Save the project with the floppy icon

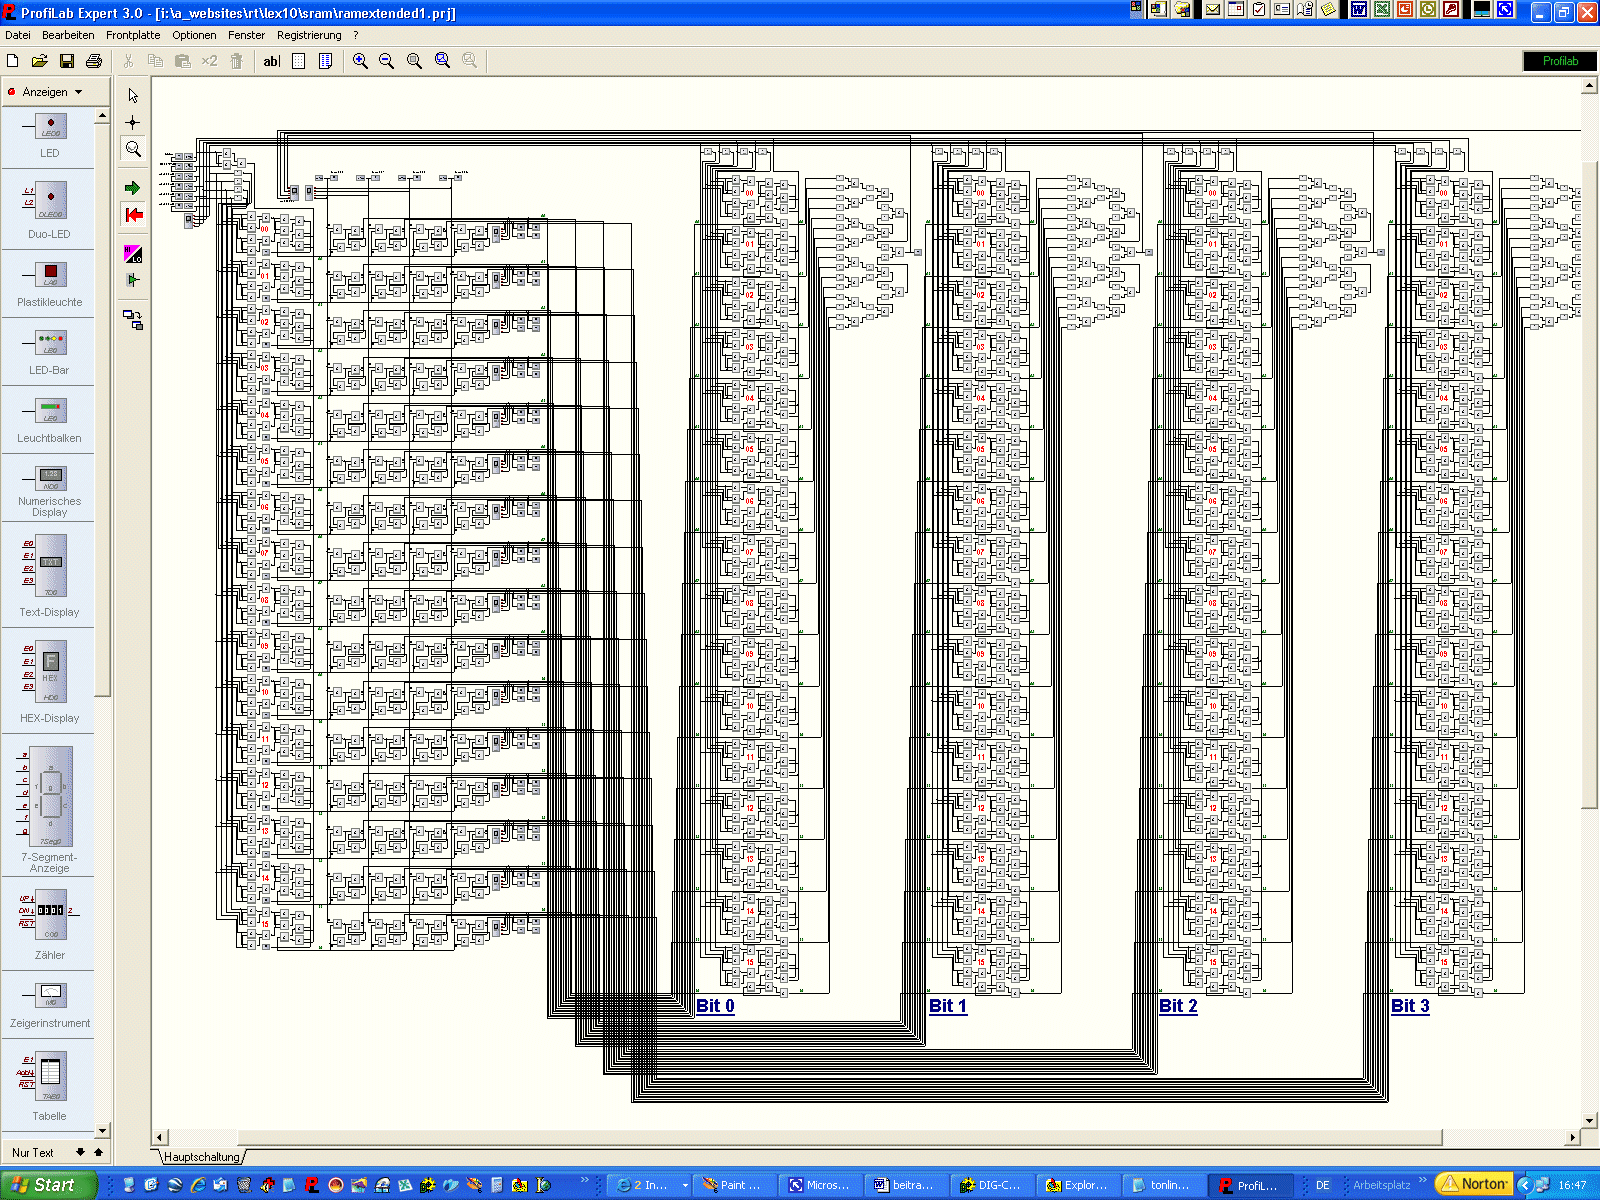(67, 61)
